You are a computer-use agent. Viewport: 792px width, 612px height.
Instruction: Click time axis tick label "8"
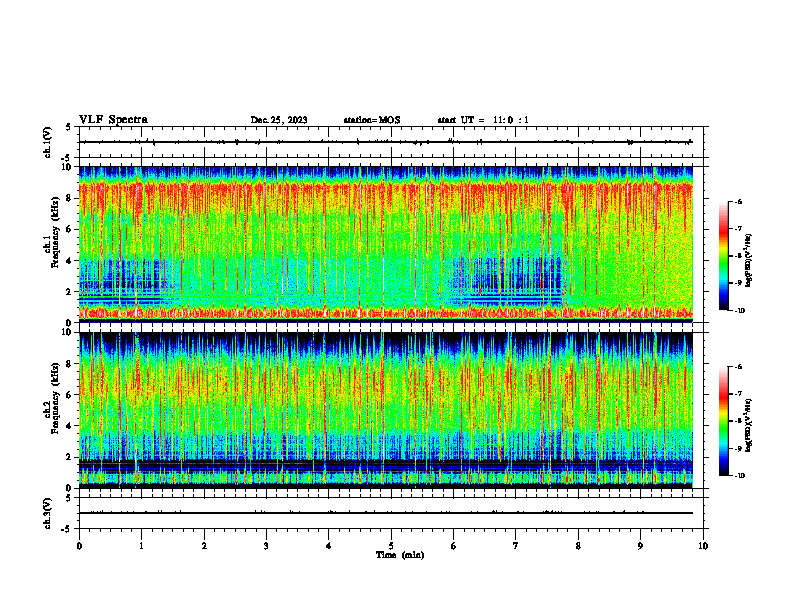[578, 546]
